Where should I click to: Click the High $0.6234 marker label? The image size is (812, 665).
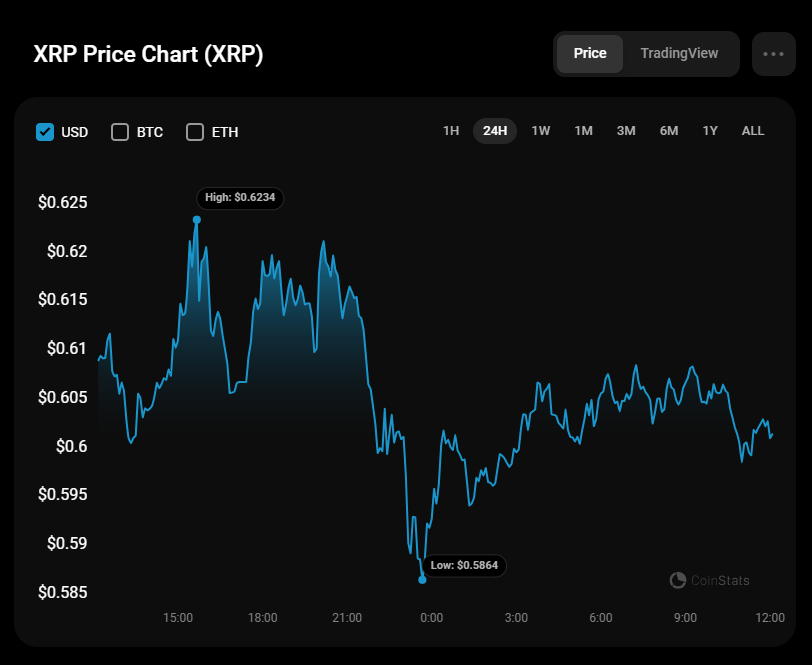coord(240,198)
